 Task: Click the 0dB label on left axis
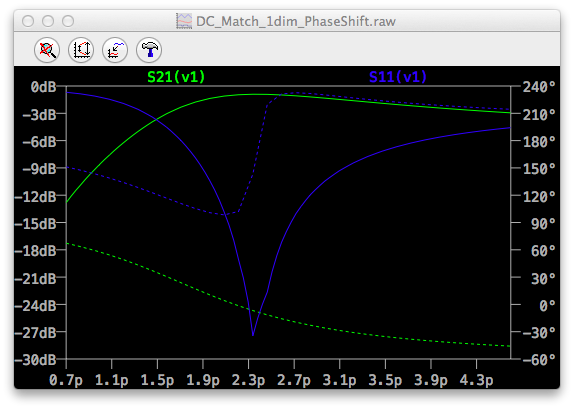[x=44, y=87]
